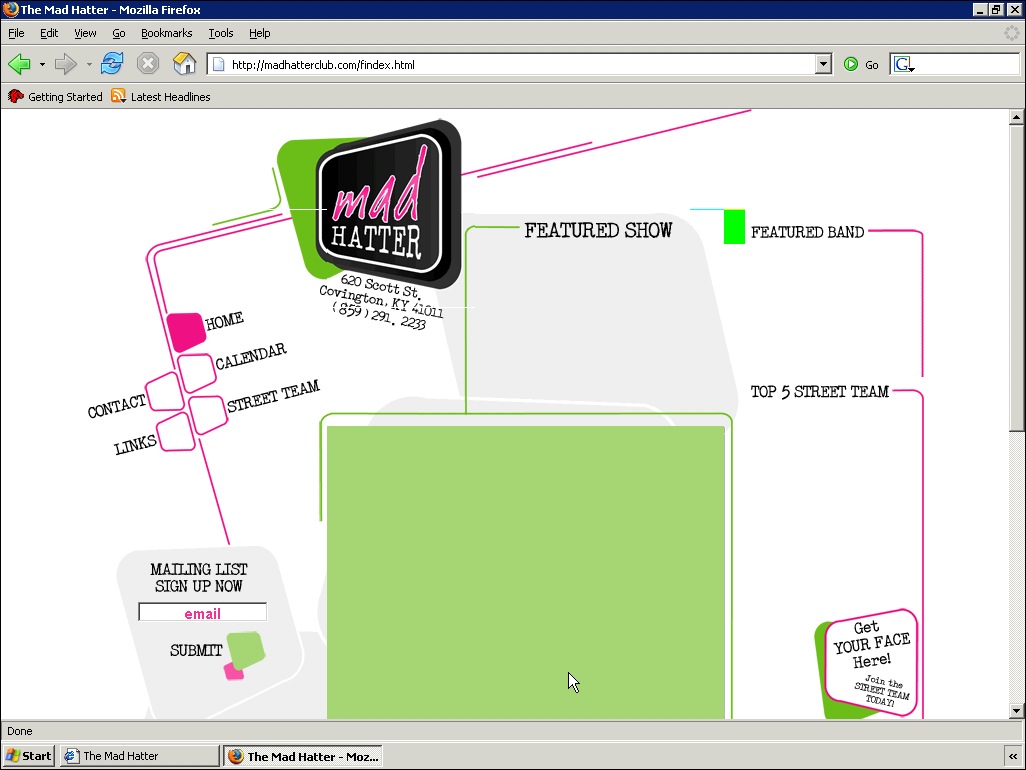1026x770 pixels.
Task: Click the URL address bar field
Action: coord(512,64)
